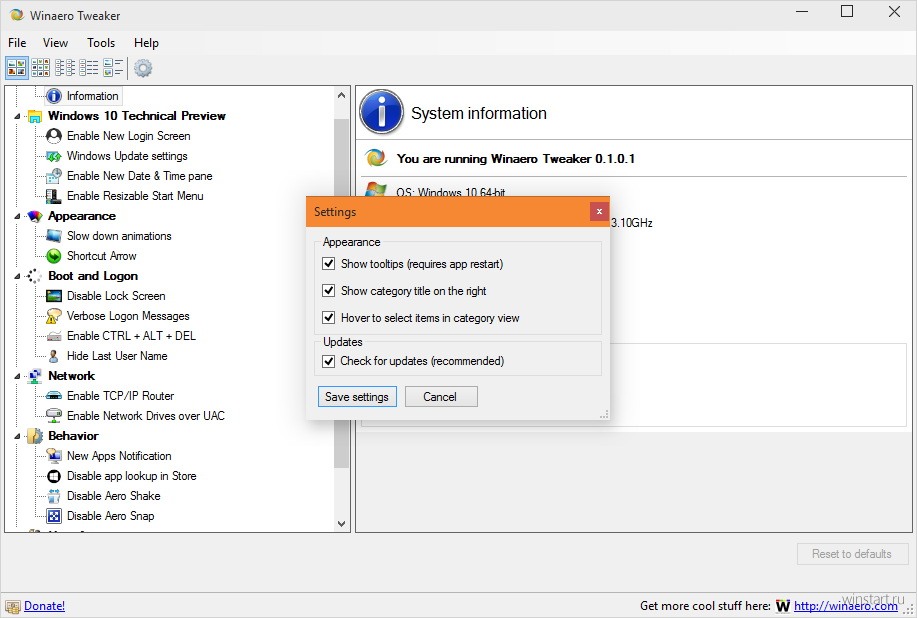Select Enable TCP/IP Router tree item

[x=120, y=396]
